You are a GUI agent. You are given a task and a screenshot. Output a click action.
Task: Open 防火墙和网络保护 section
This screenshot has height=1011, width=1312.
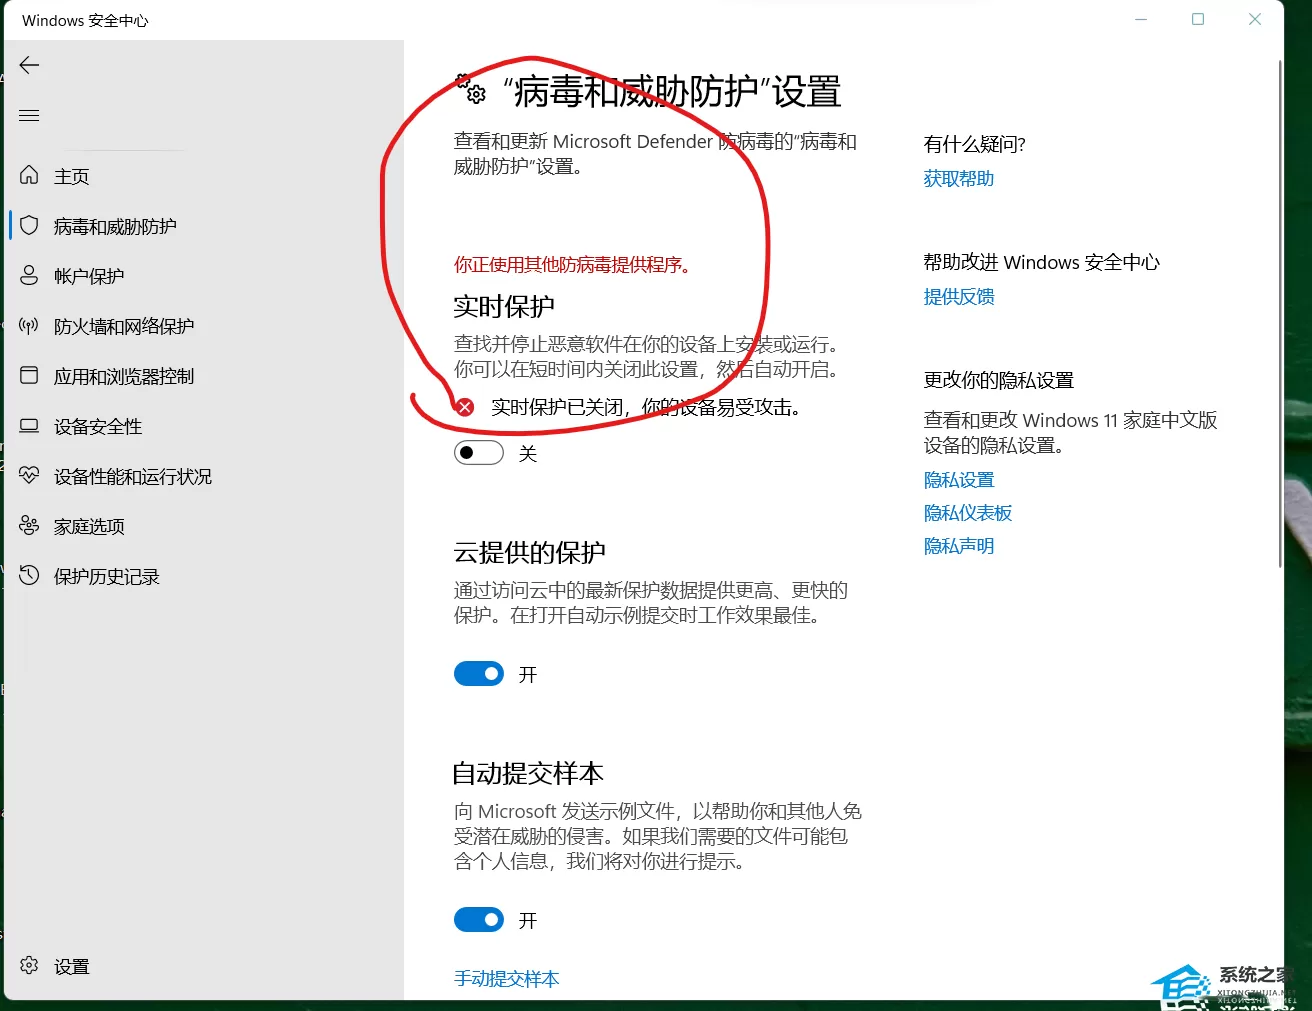pyautogui.click(x=124, y=326)
